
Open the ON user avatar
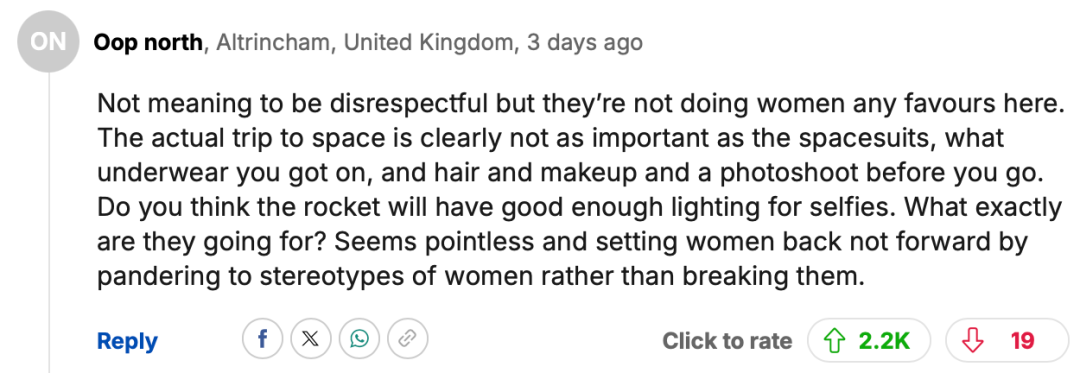[x=48, y=43]
